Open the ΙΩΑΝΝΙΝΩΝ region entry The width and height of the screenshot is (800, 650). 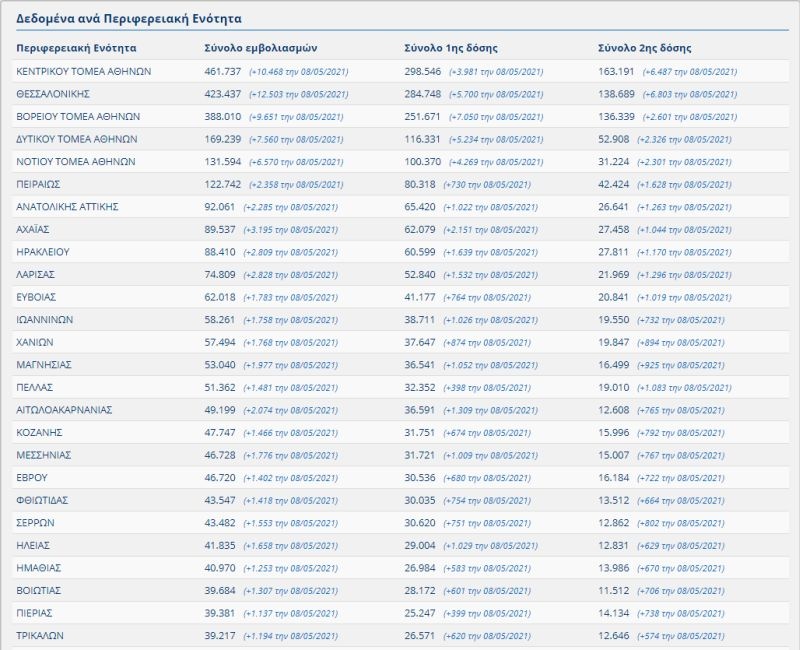pyautogui.click(x=45, y=319)
